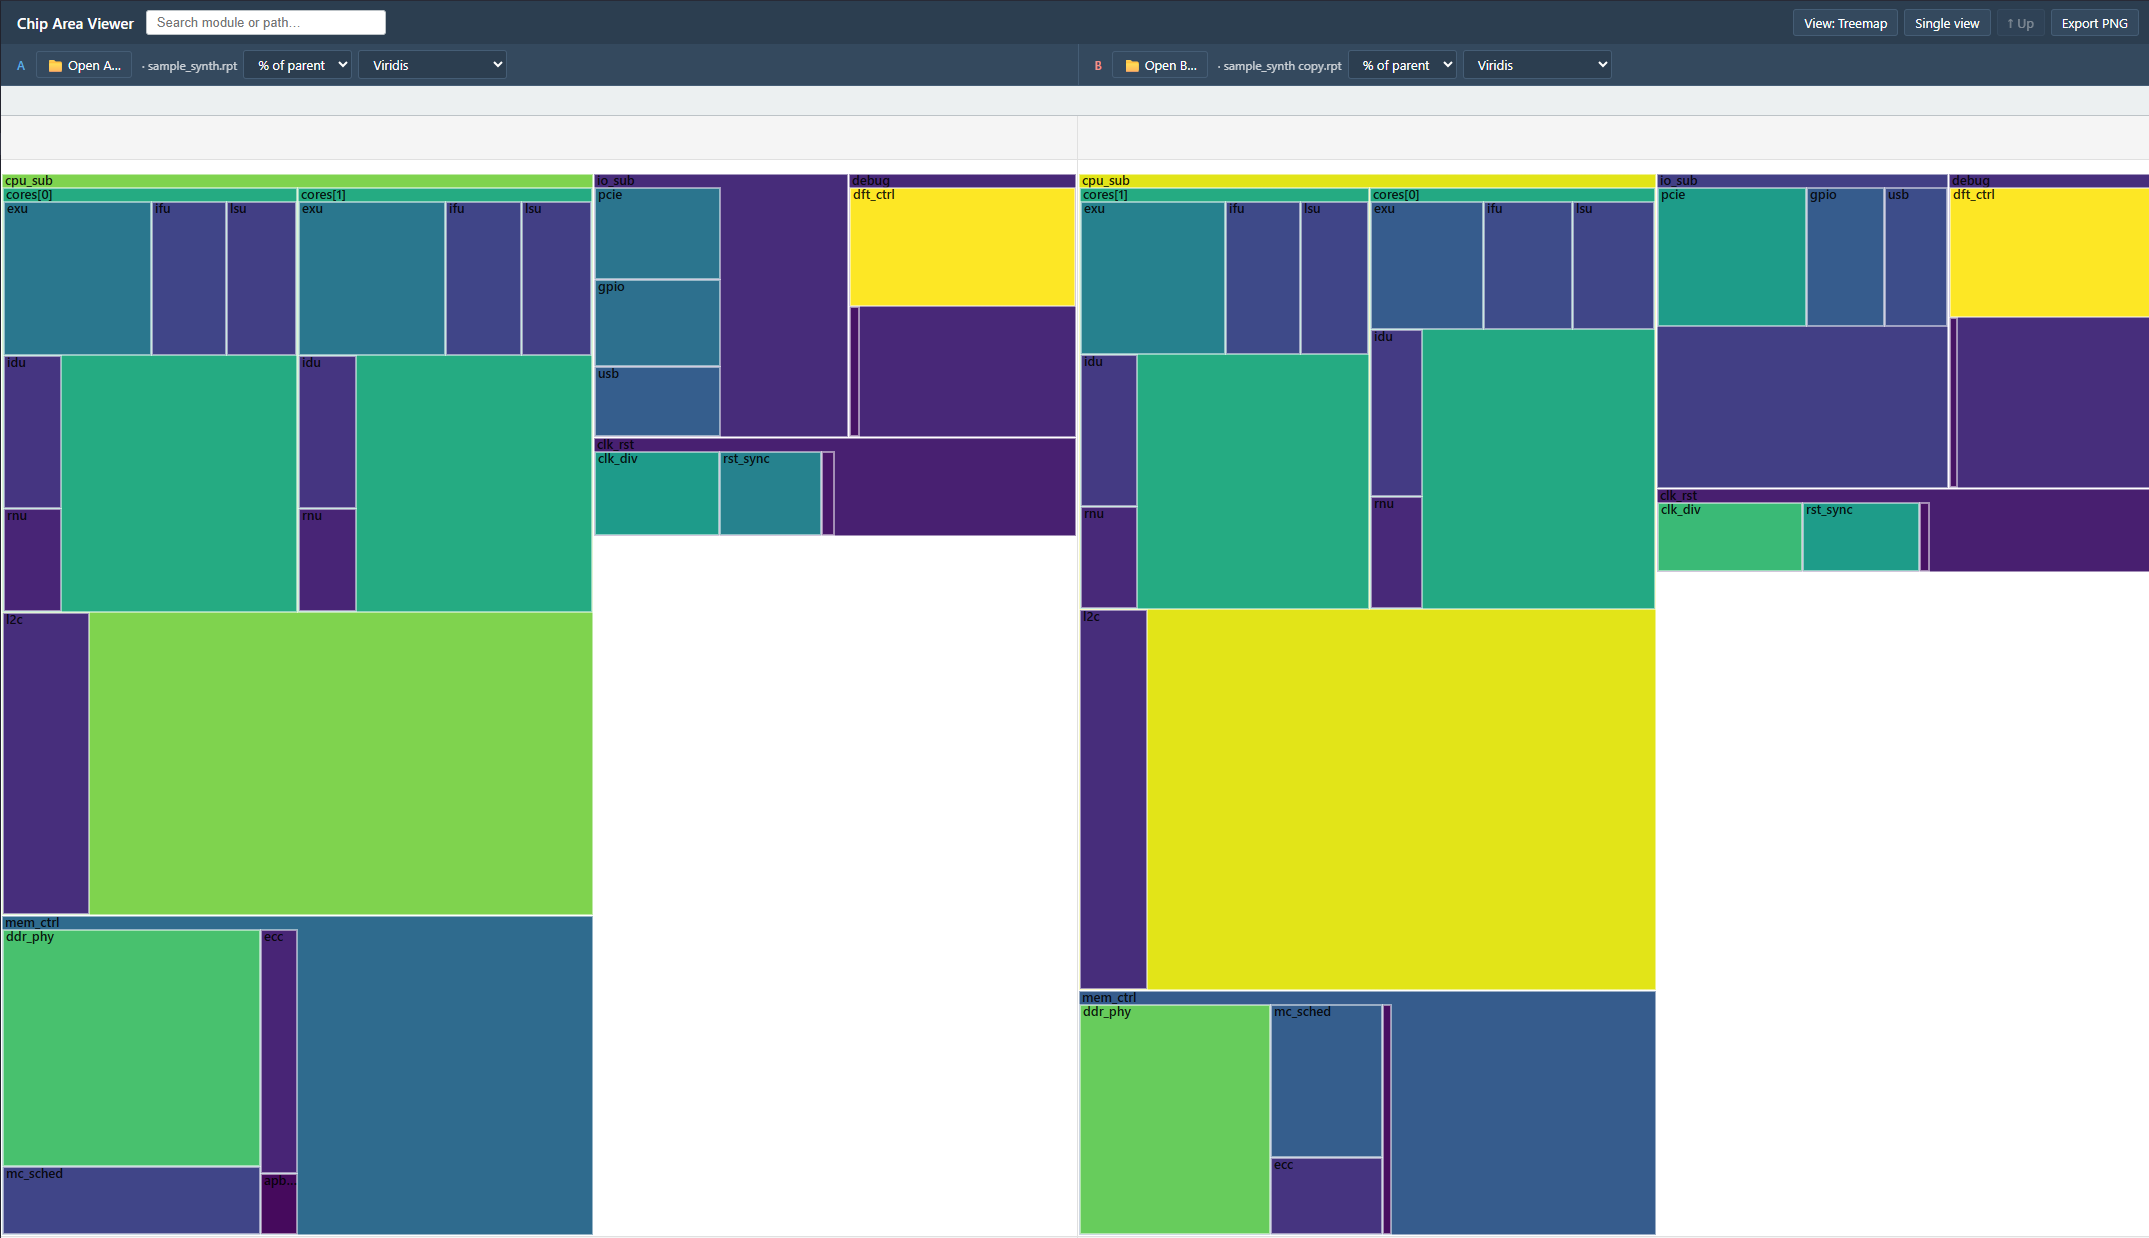Viewport: 2149px width, 1238px height.
Task: Click the mc_sched block in panel A
Action: tap(131, 1200)
